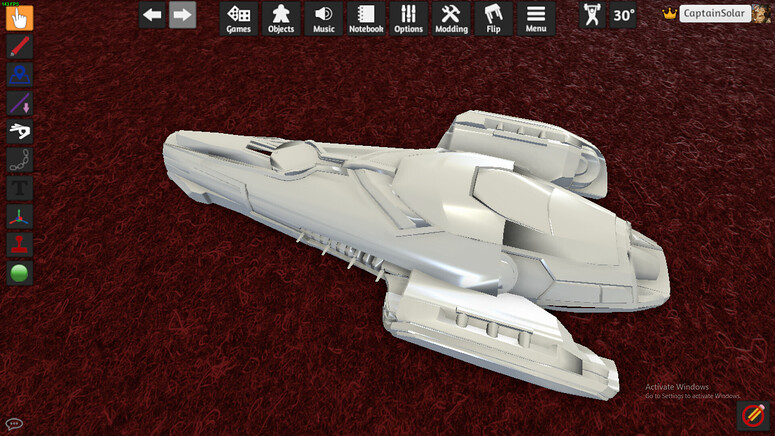Image resolution: width=775 pixels, height=436 pixels.
Task: Select the red Draw pencil tool
Action: [x=19, y=46]
